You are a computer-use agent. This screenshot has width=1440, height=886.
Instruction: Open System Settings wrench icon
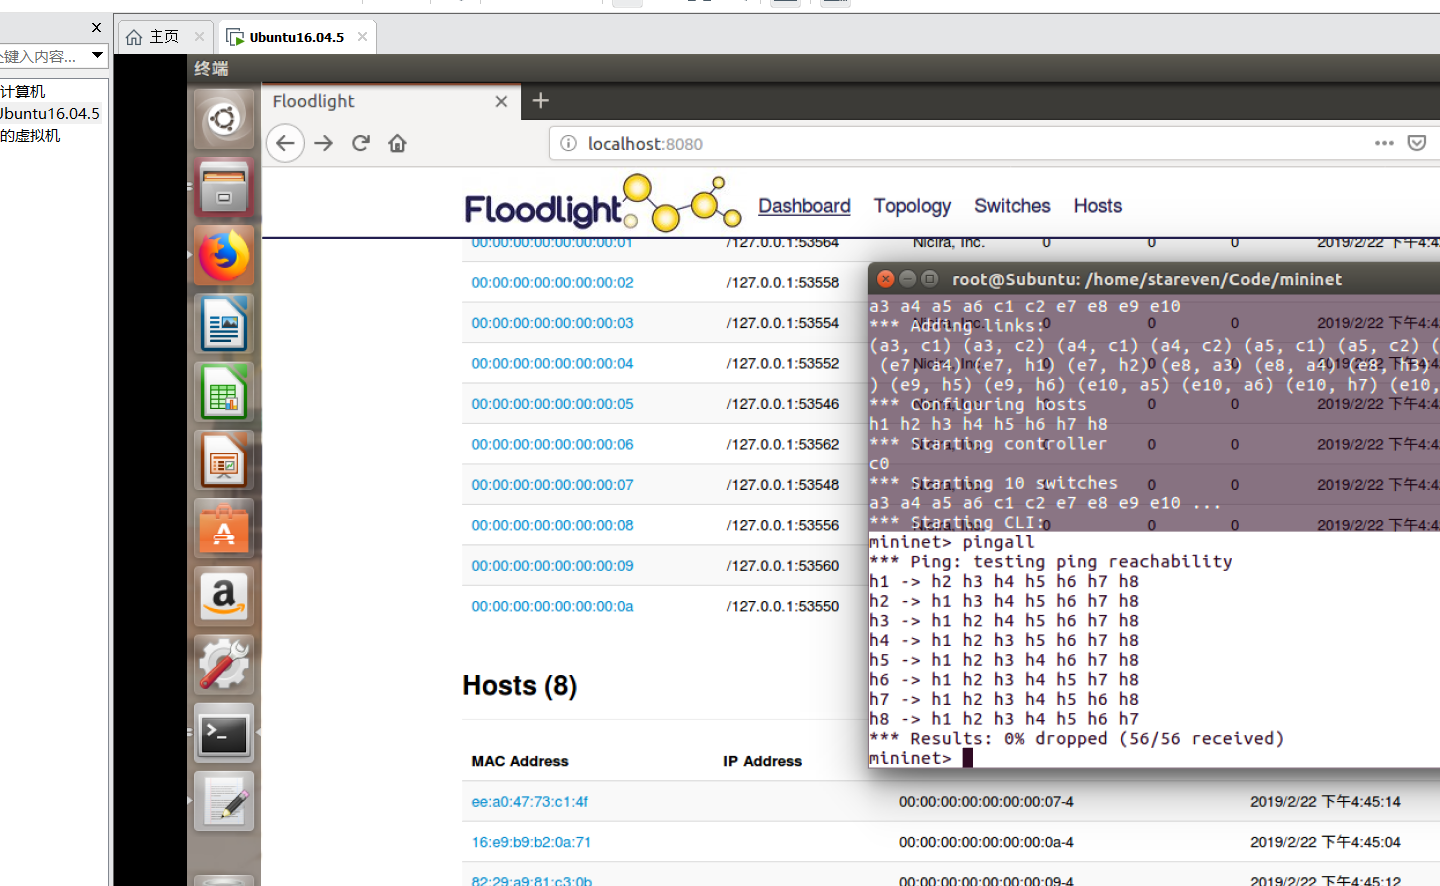pyautogui.click(x=224, y=664)
